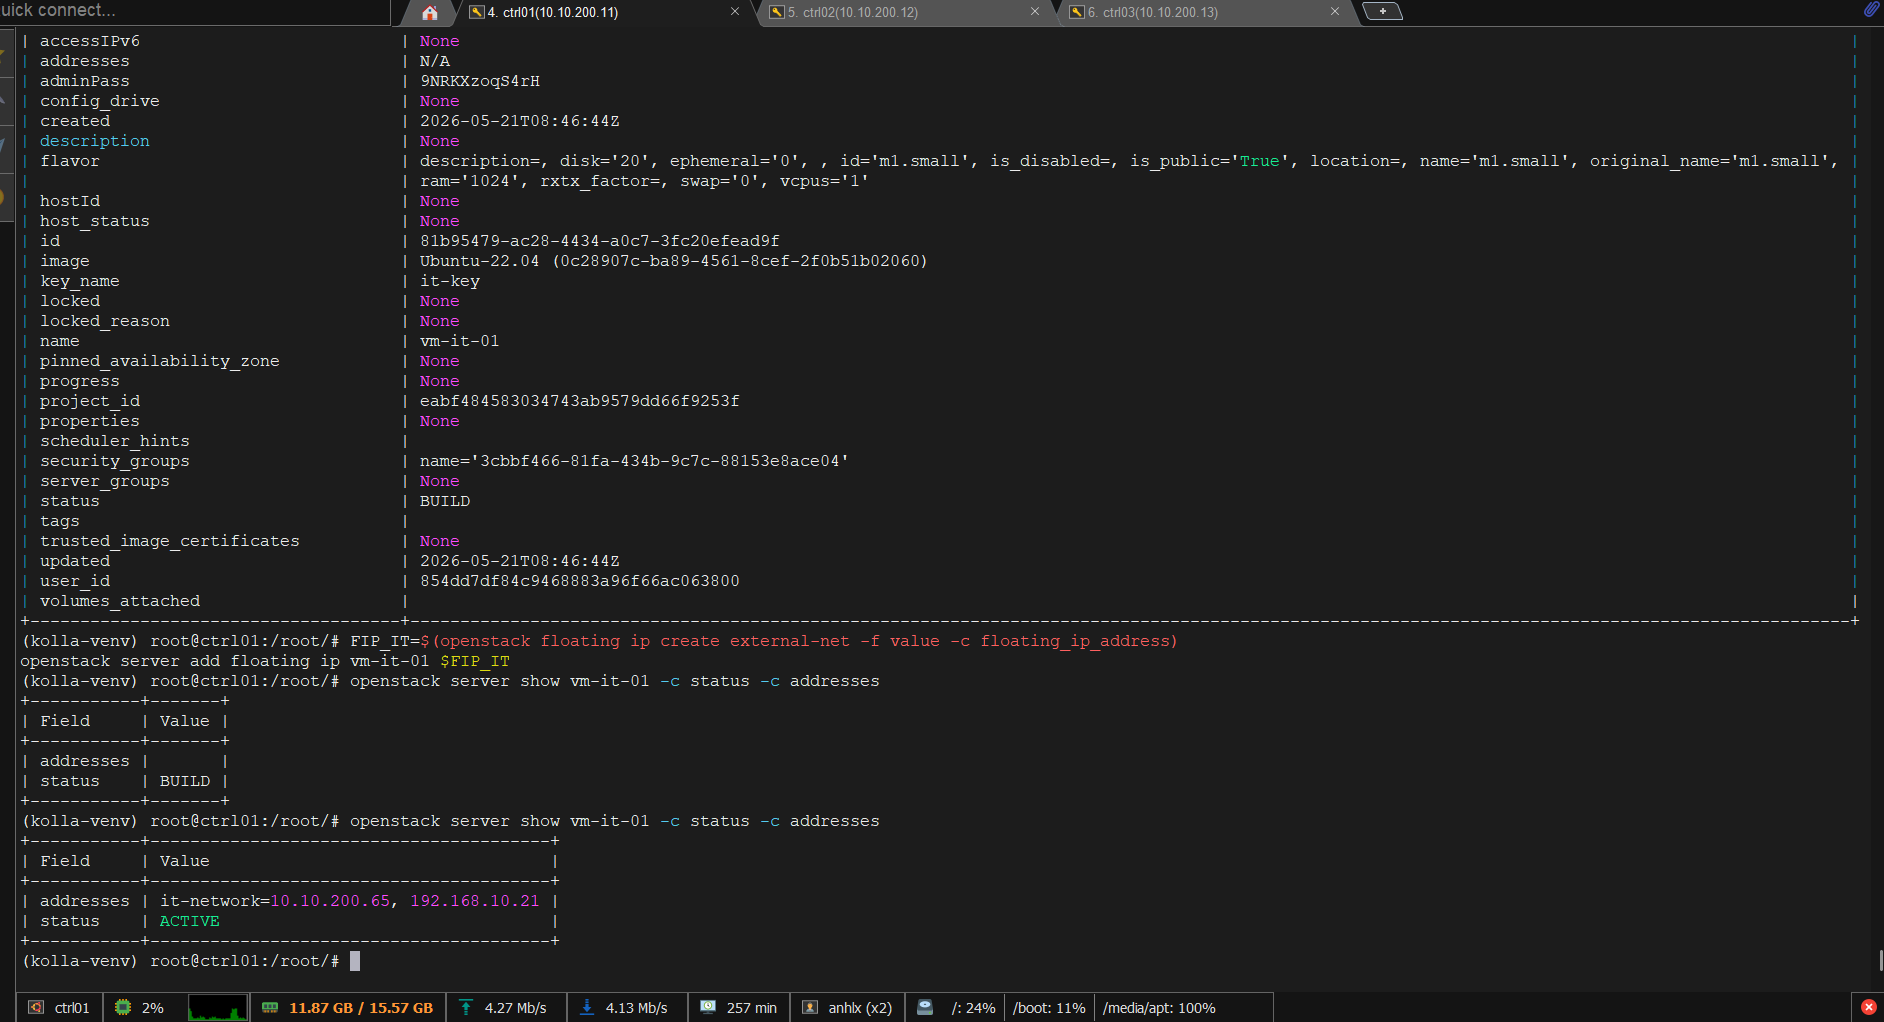Open a new tab with plus button
The height and width of the screenshot is (1022, 1884).
click(x=1383, y=11)
